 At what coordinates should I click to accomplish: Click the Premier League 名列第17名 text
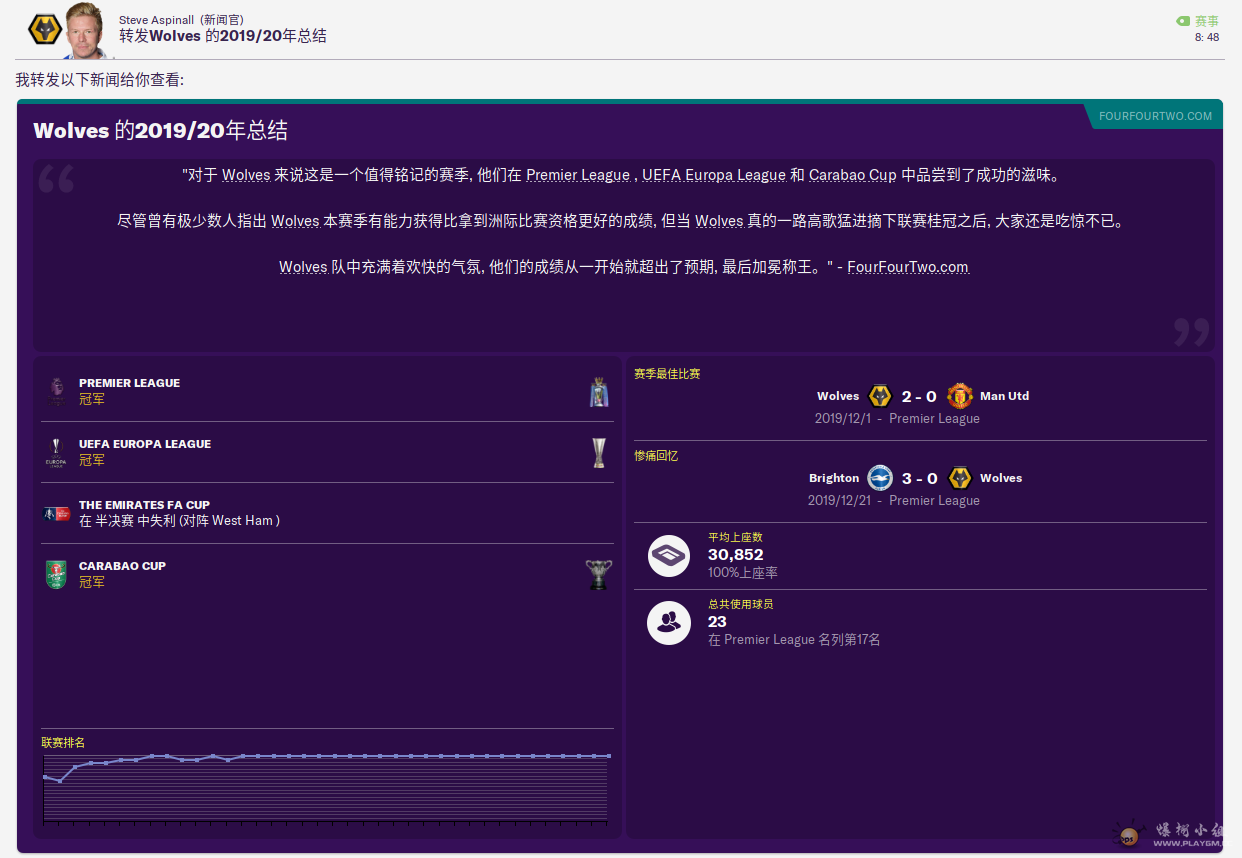tap(794, 640)
